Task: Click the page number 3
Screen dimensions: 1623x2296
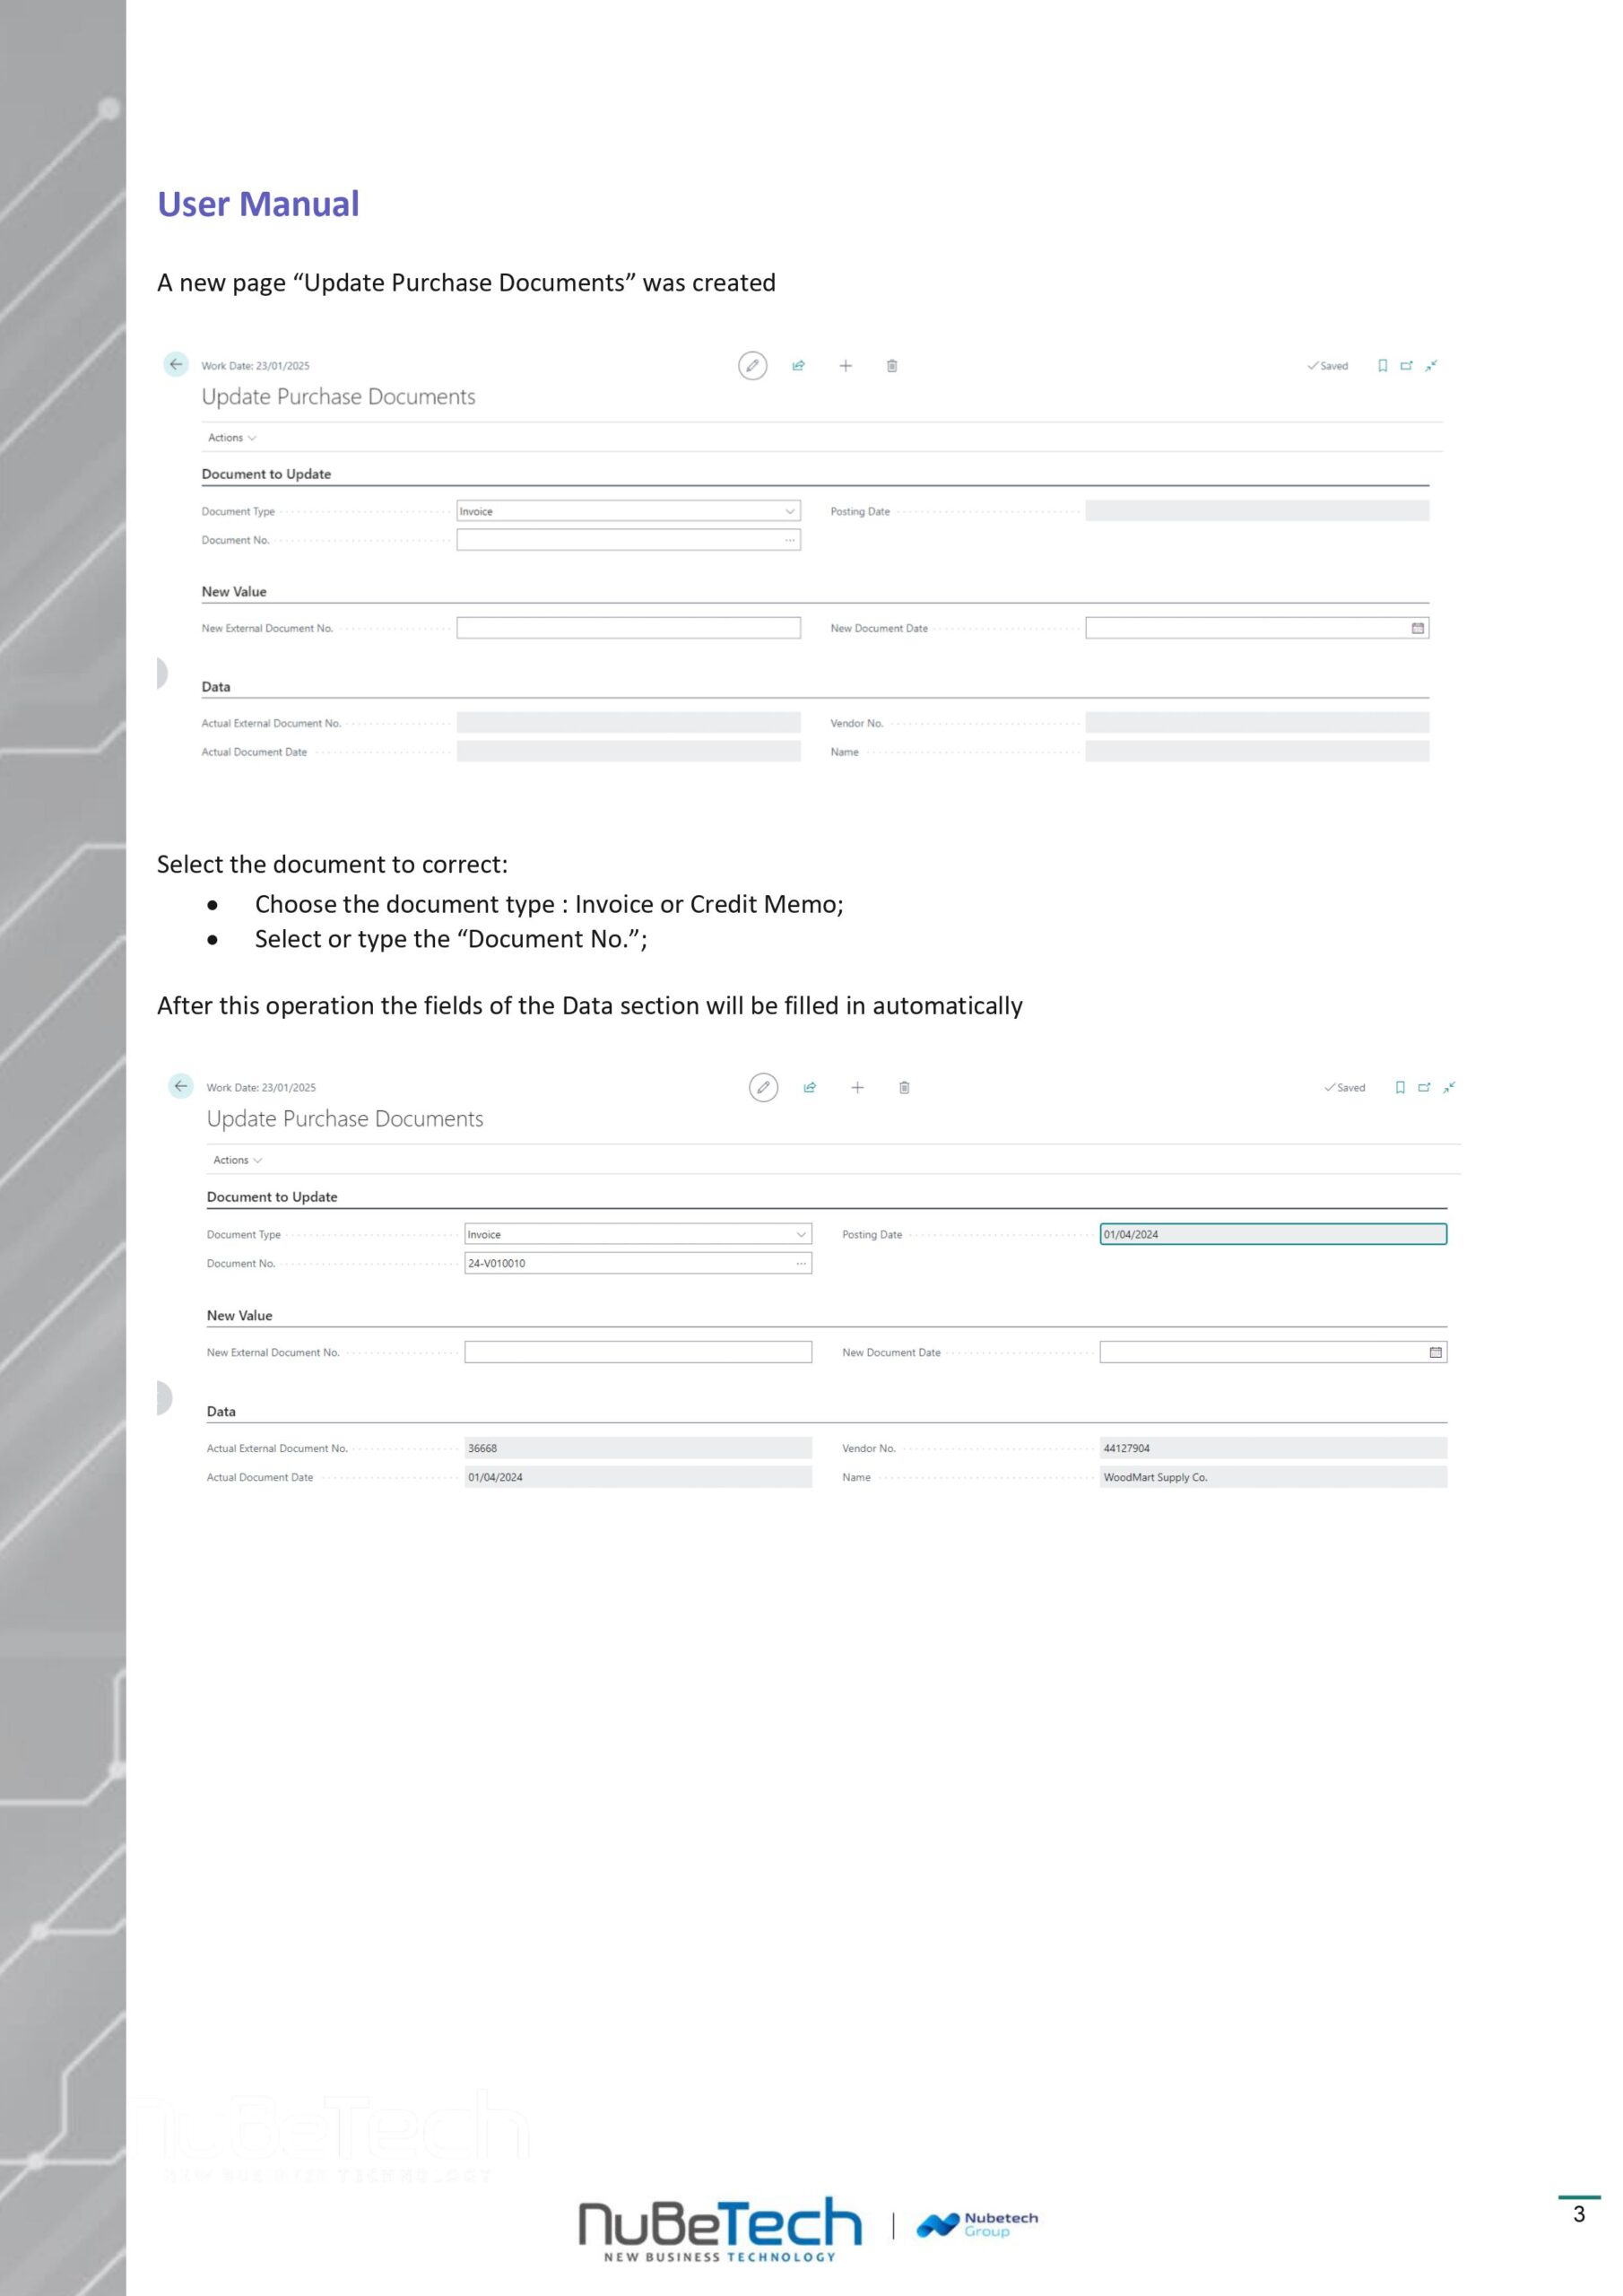Action: (x=1579, y=2214)
